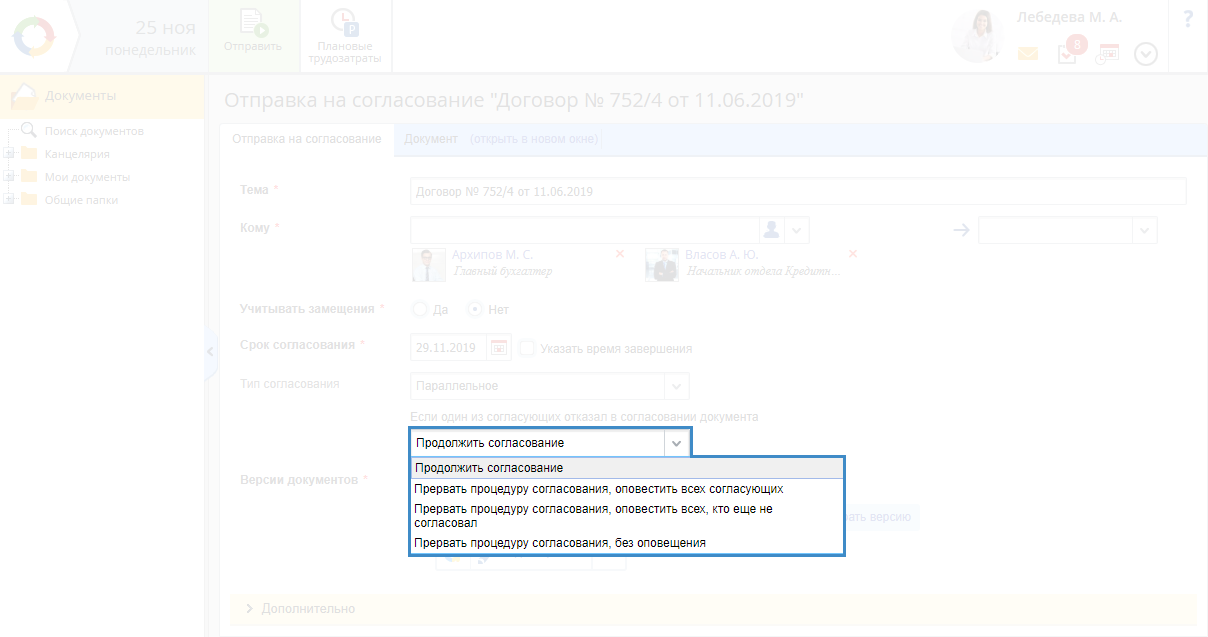
Task: Click the help question mark icon
Action: click(1188, 18)
